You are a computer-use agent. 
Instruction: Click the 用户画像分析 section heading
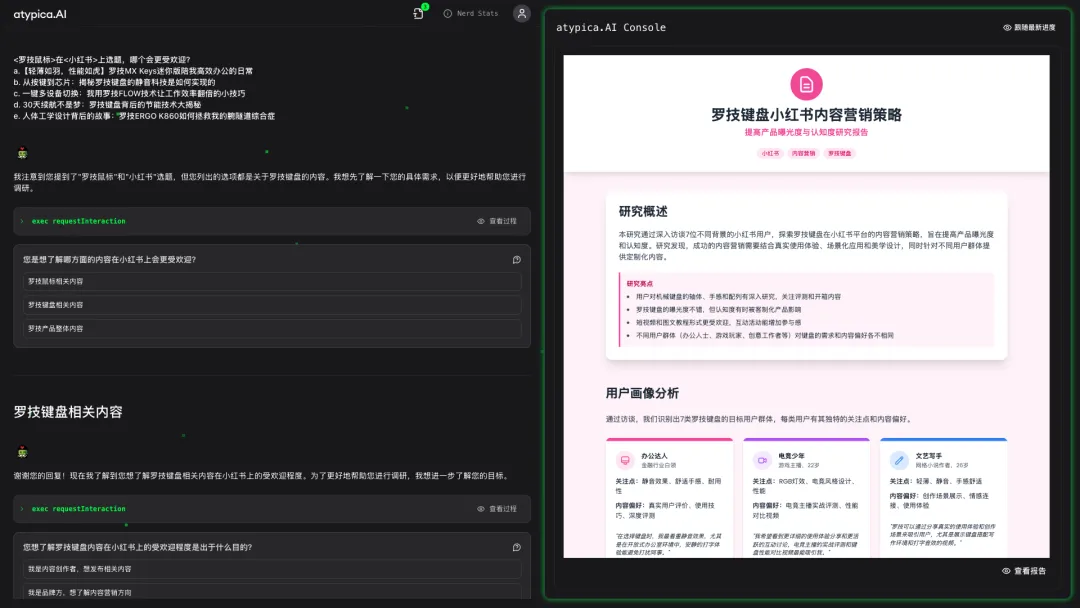[x=642, y=393]
